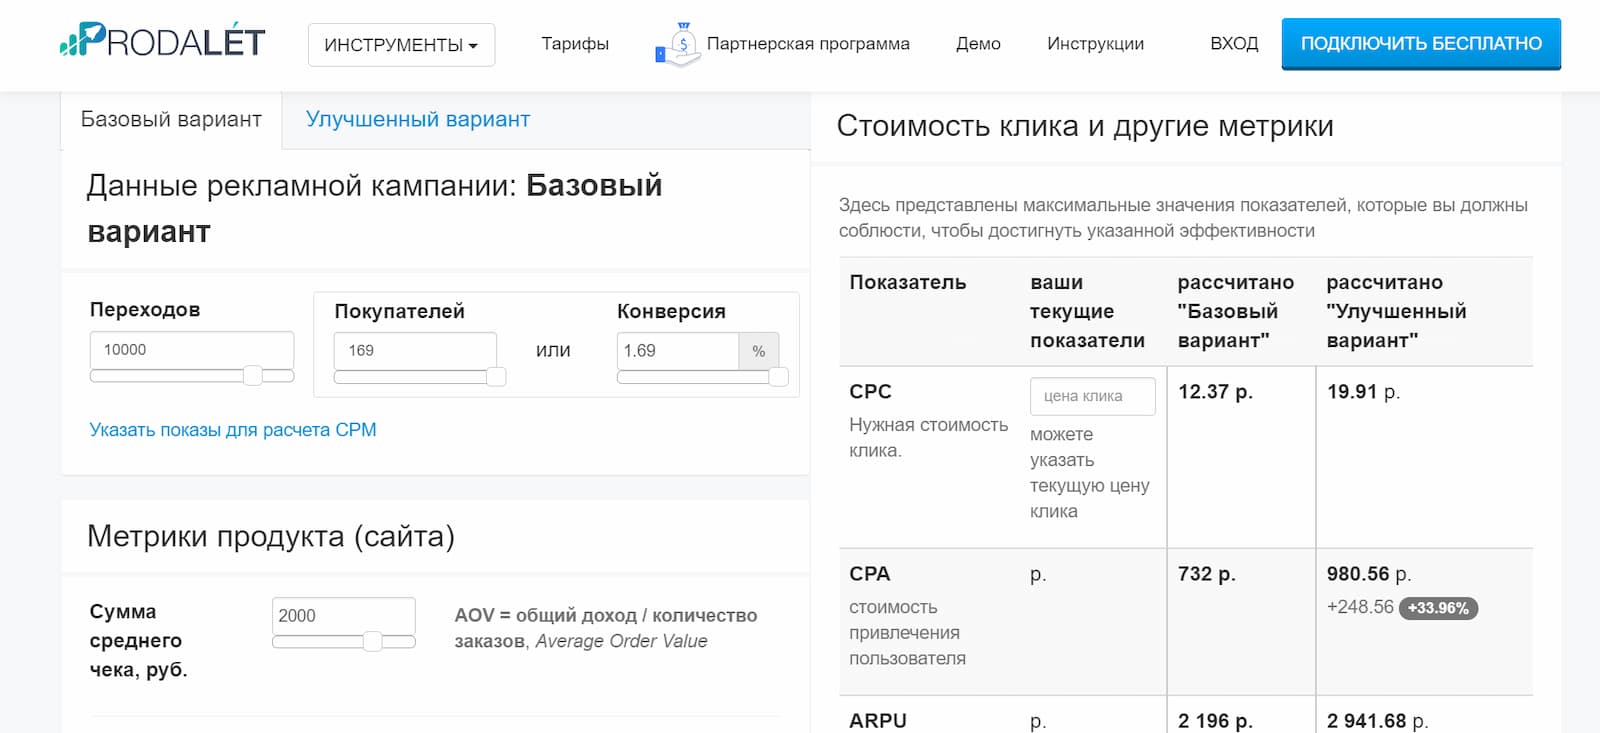This screenshot has width=1600, height=733.
Task: Click the 2 941.68 р. ARPU value
Action: click(1378, 721)
